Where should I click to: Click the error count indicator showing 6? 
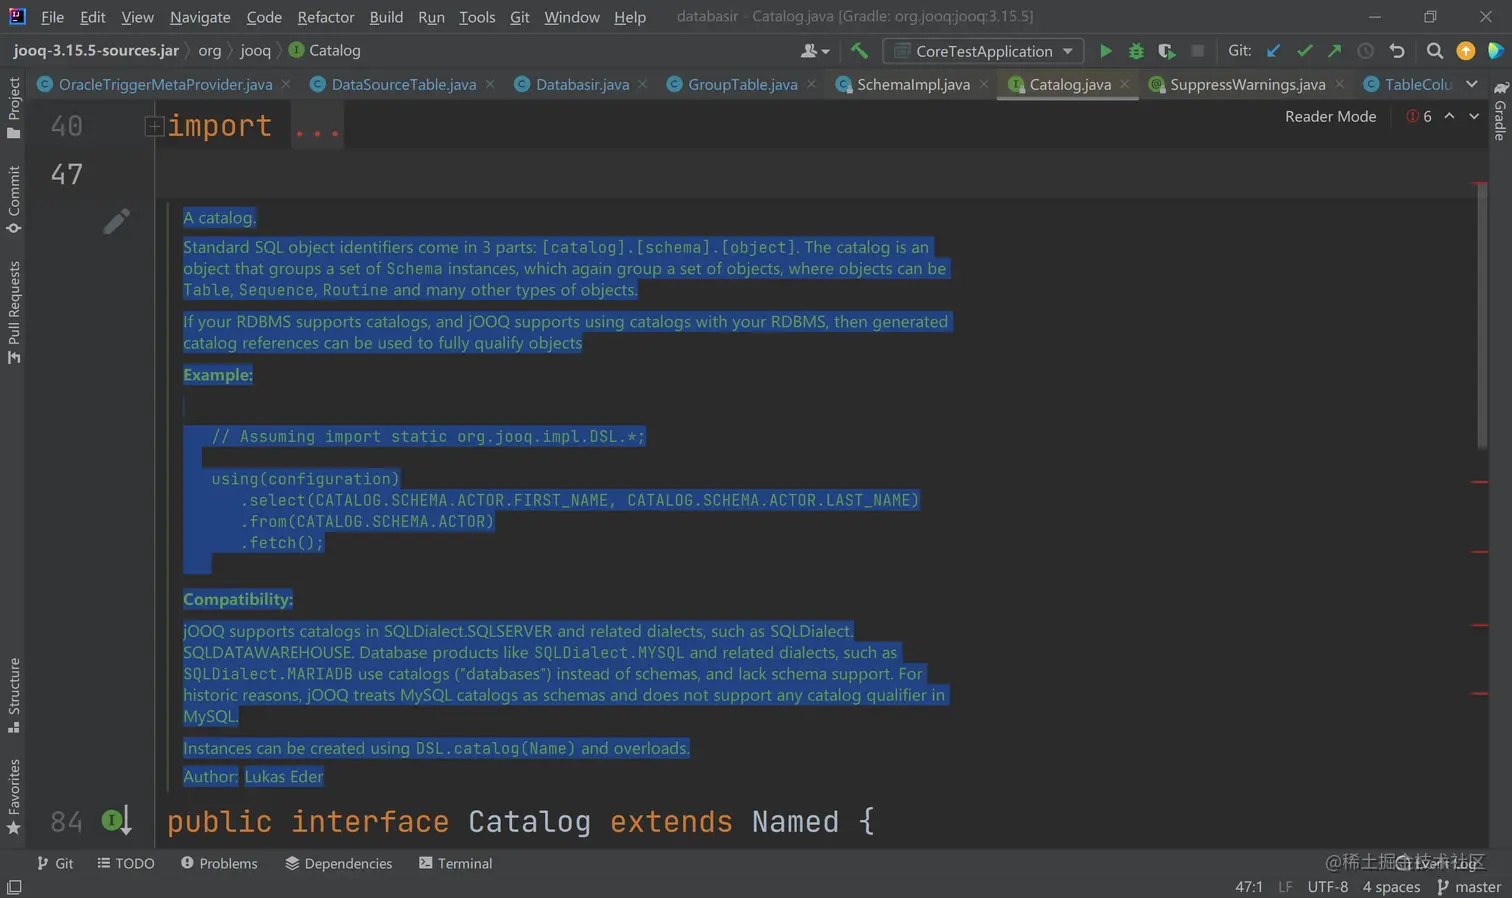click(1419, 117)
